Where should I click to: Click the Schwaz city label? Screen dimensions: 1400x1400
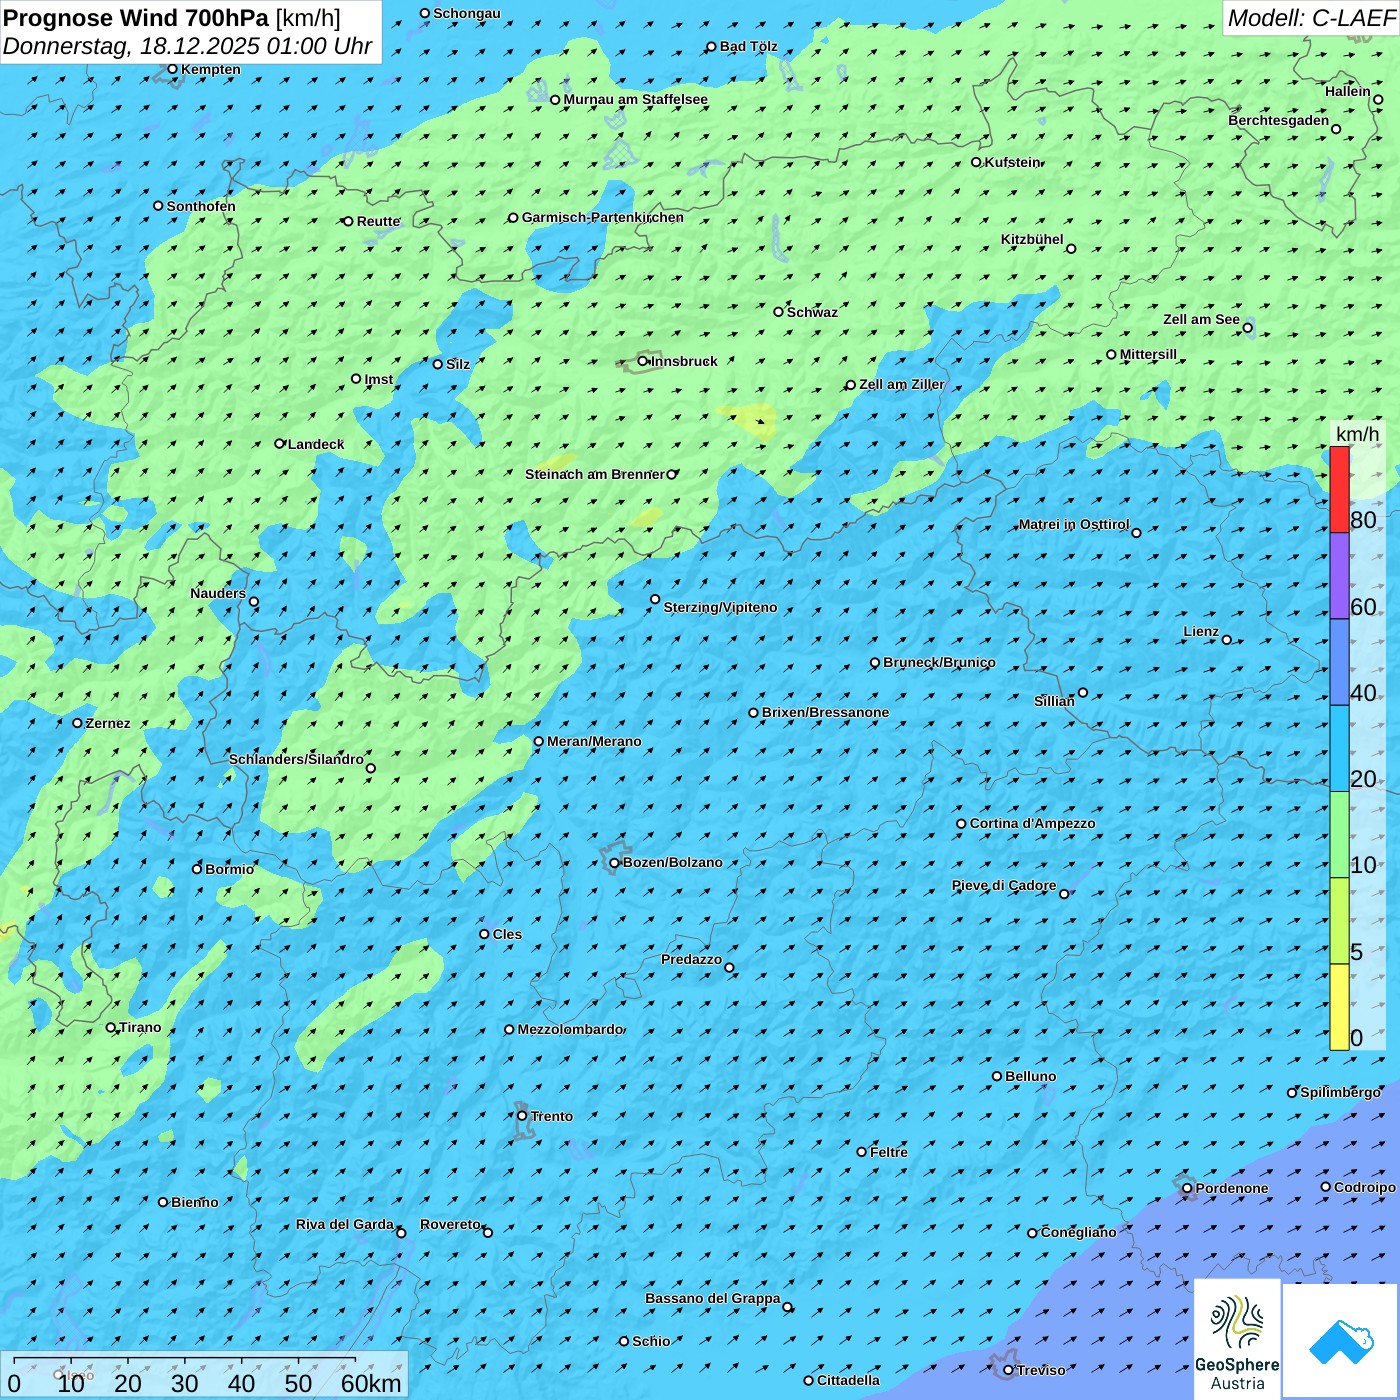coord(812,312)
